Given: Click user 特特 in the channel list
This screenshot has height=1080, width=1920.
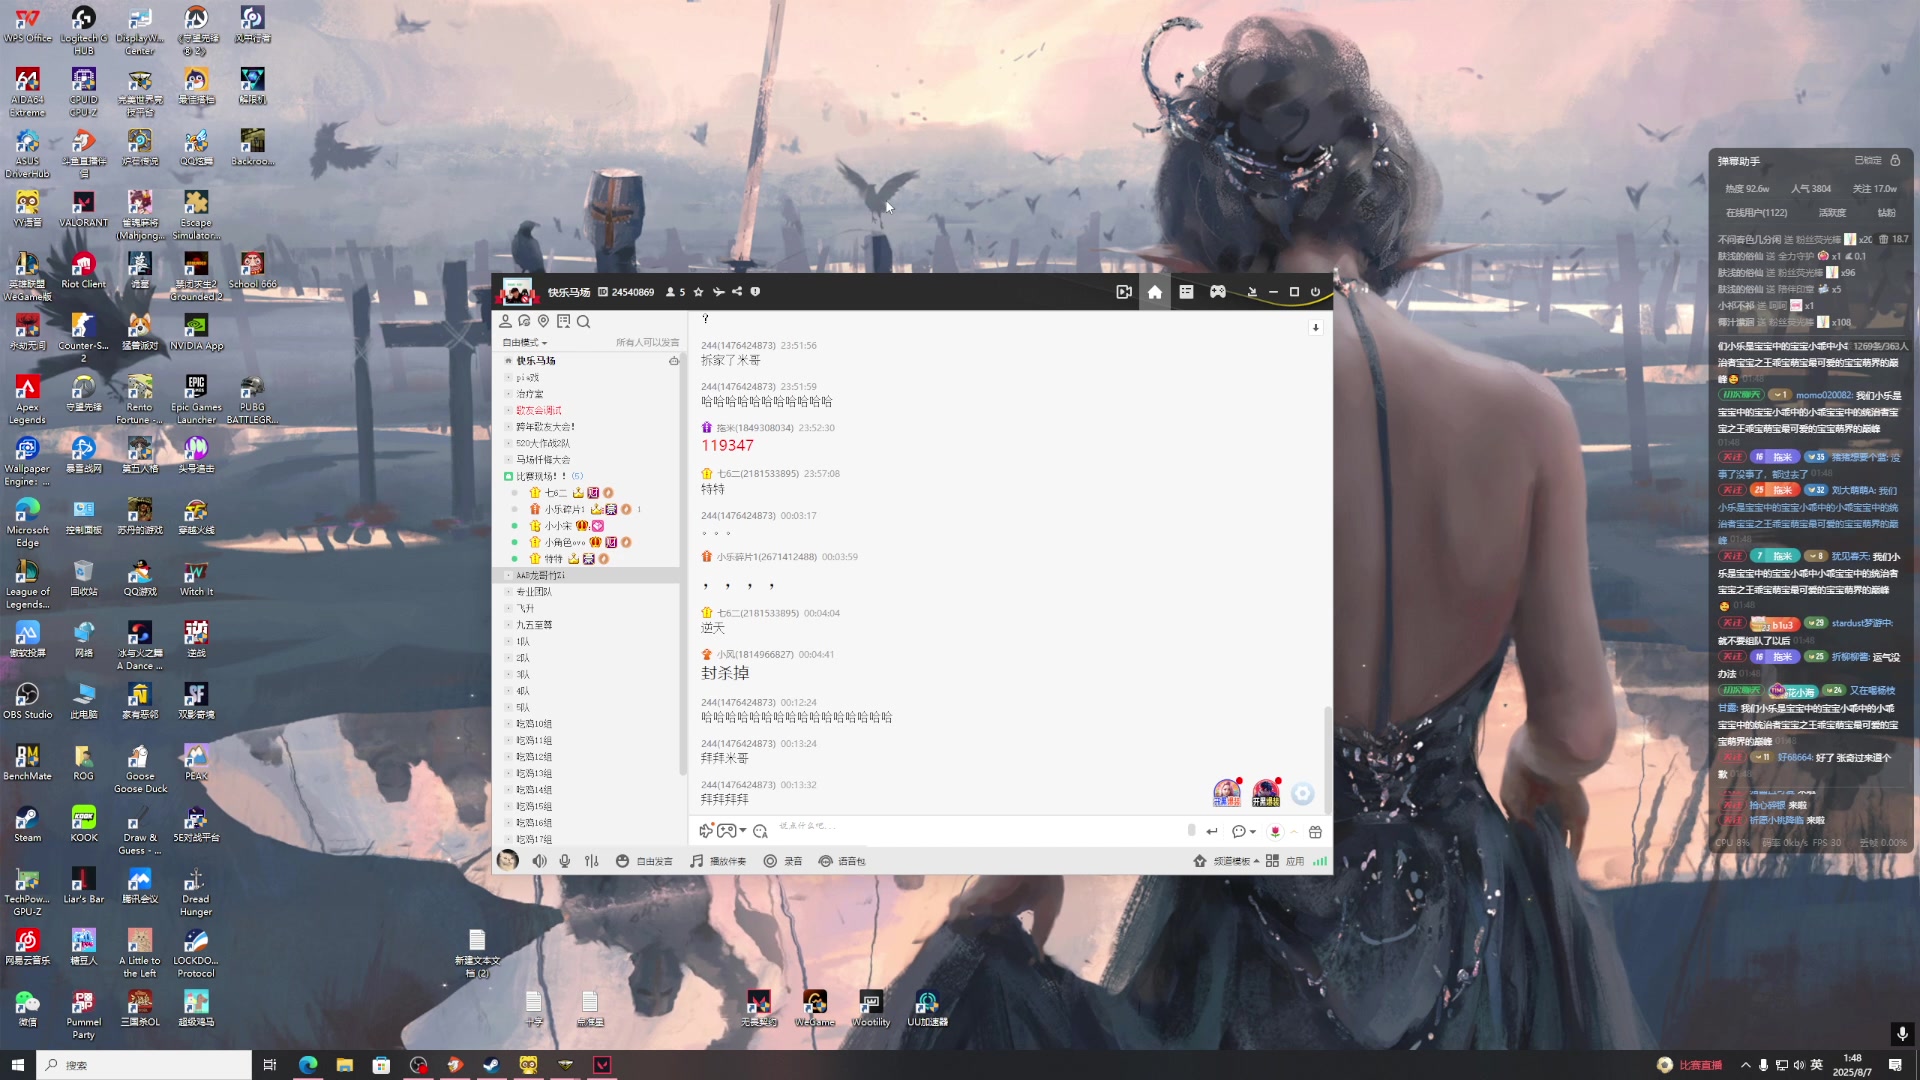Looking at the screenshot, I should pos(553,559).
